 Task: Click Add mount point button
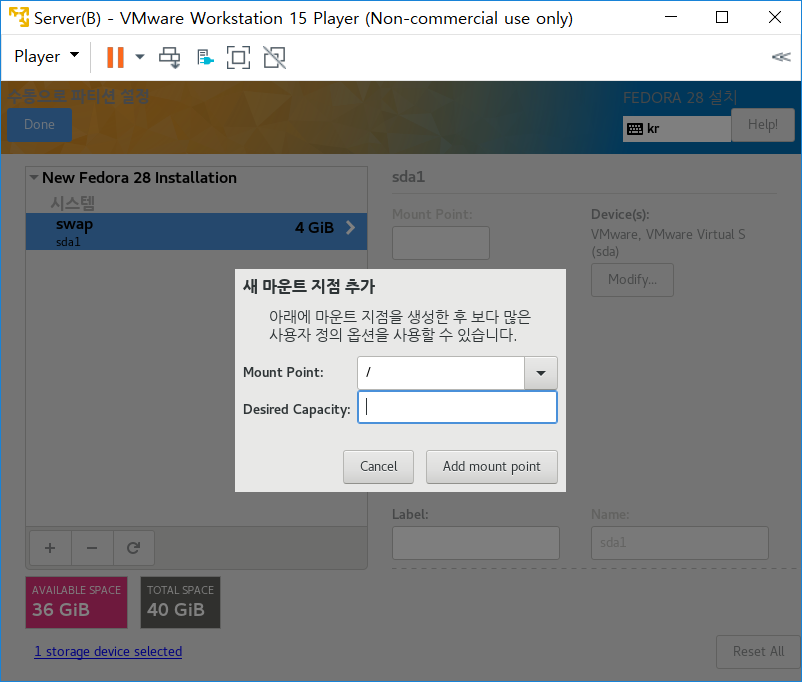click(492, 467)
